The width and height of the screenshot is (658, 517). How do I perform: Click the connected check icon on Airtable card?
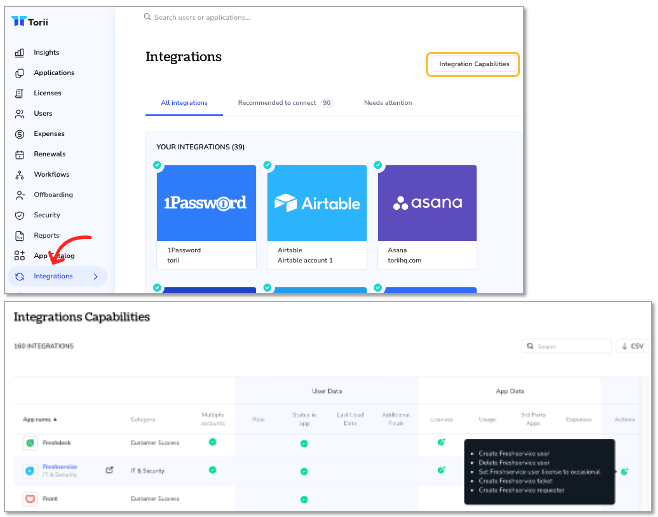267,165
